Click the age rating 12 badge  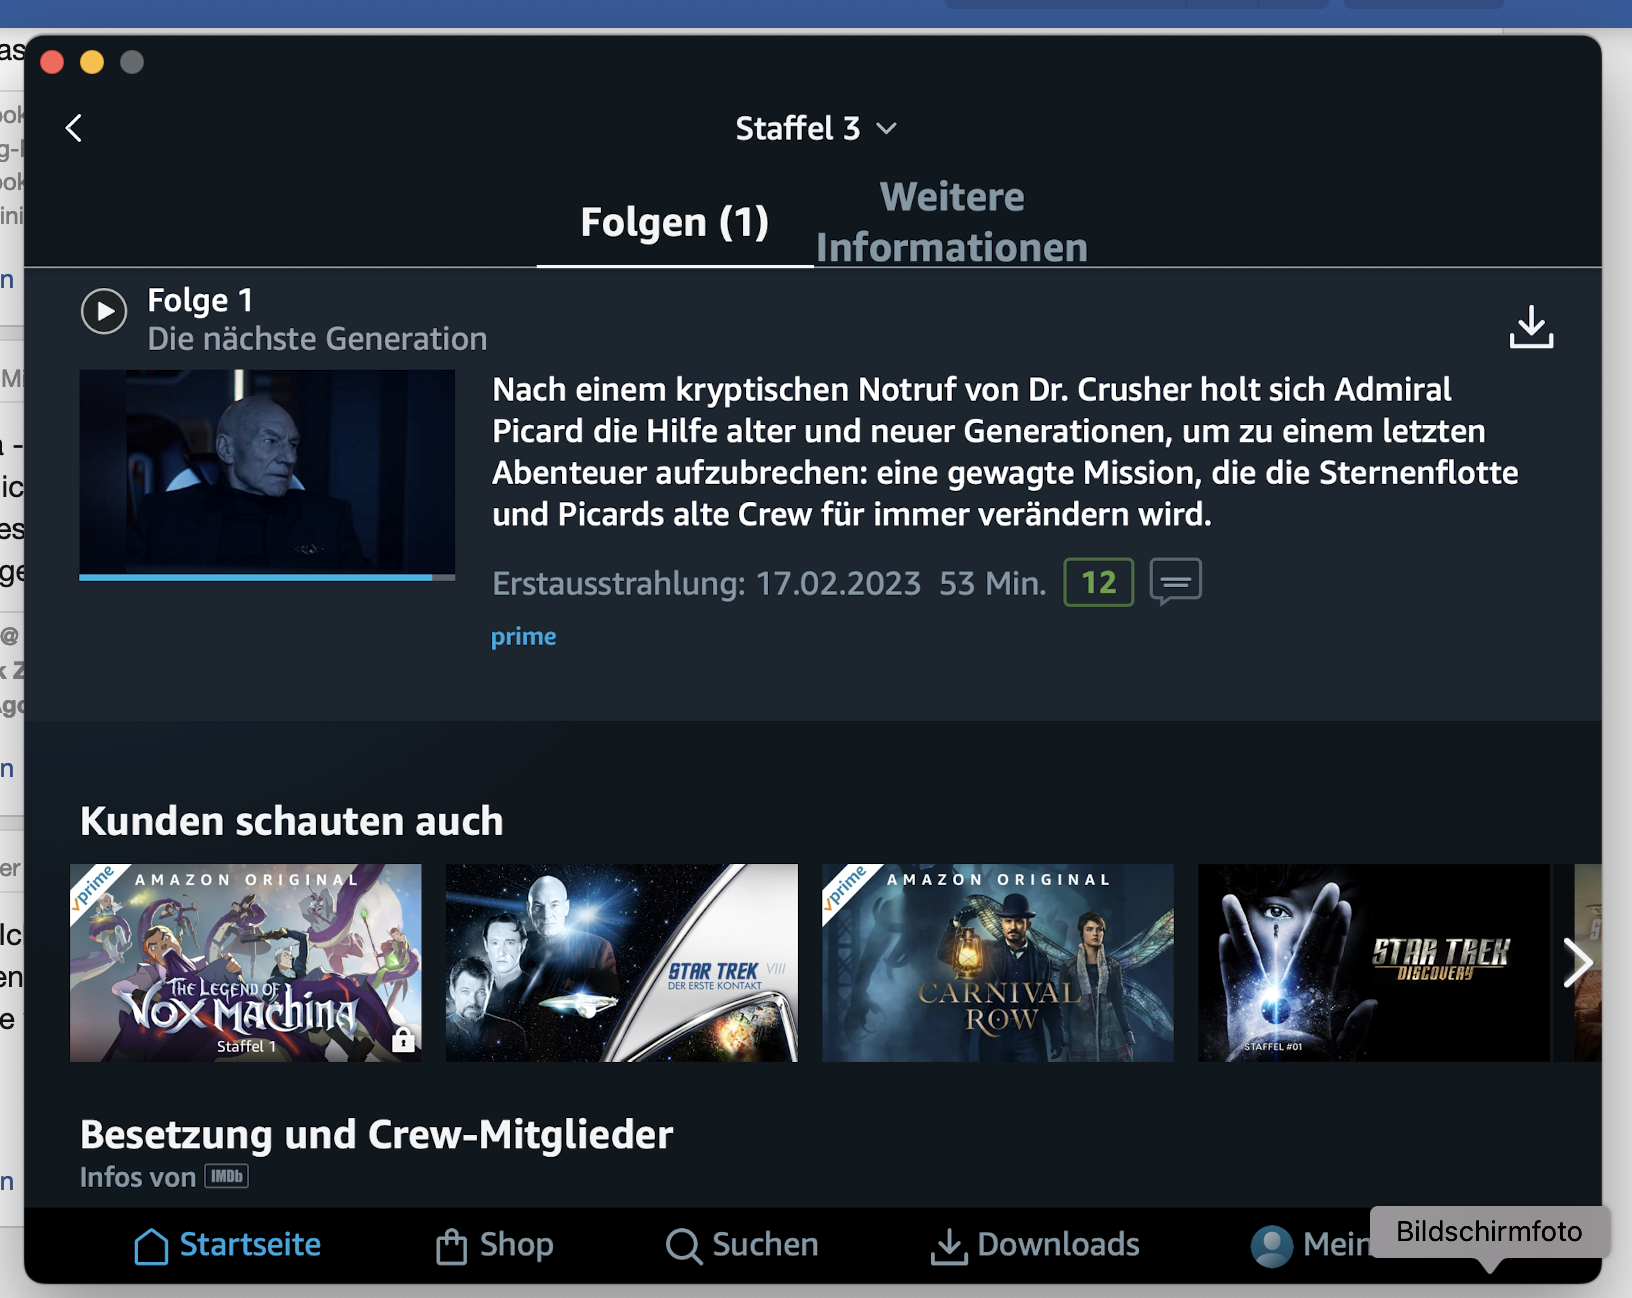pos(1098,582)
